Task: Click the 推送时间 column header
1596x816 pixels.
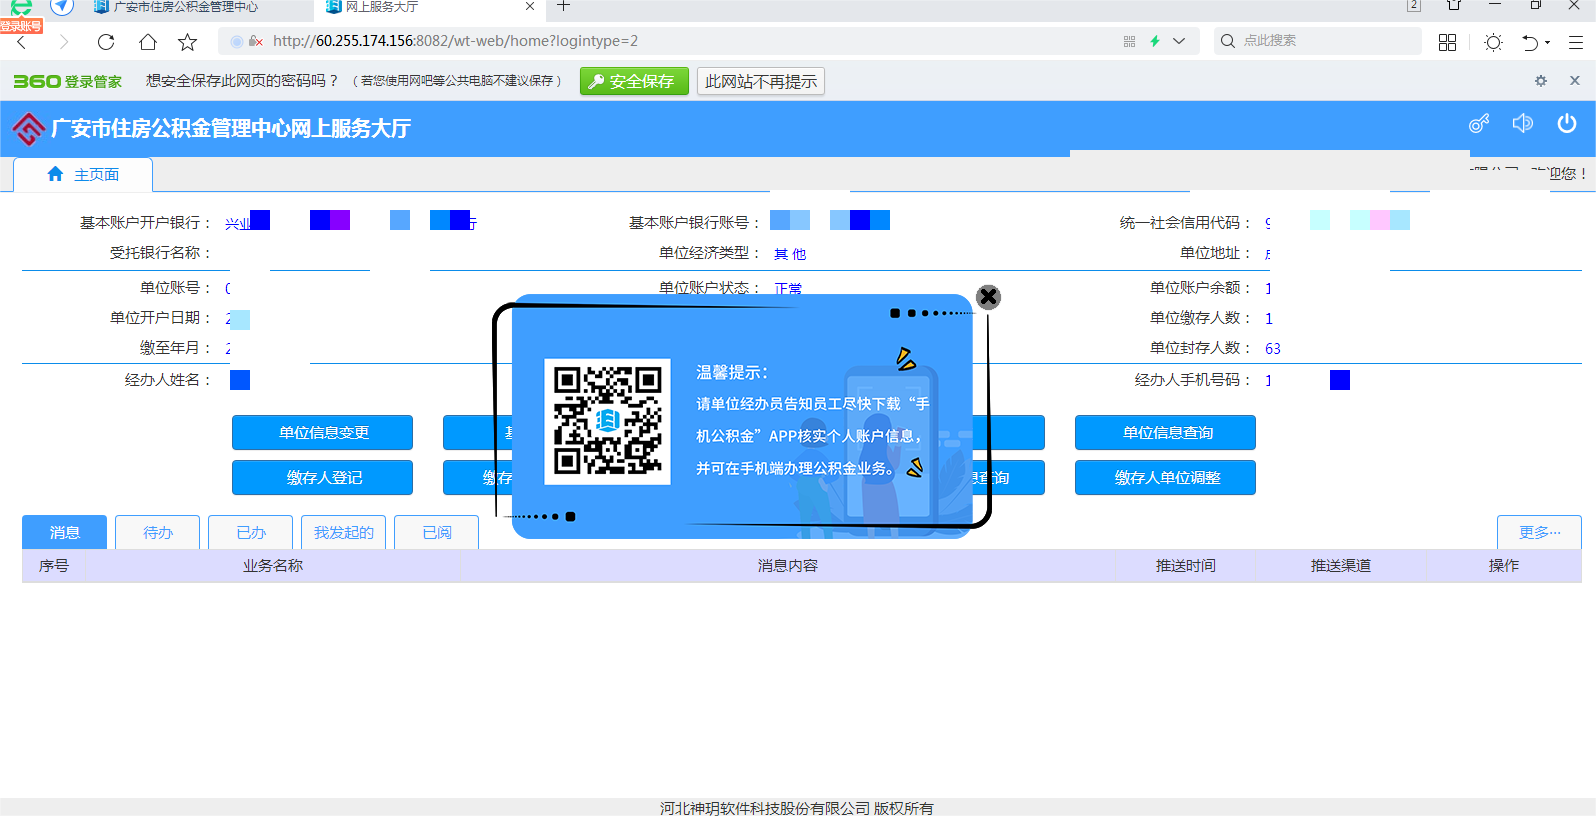Action: (x=1186, y=566)
